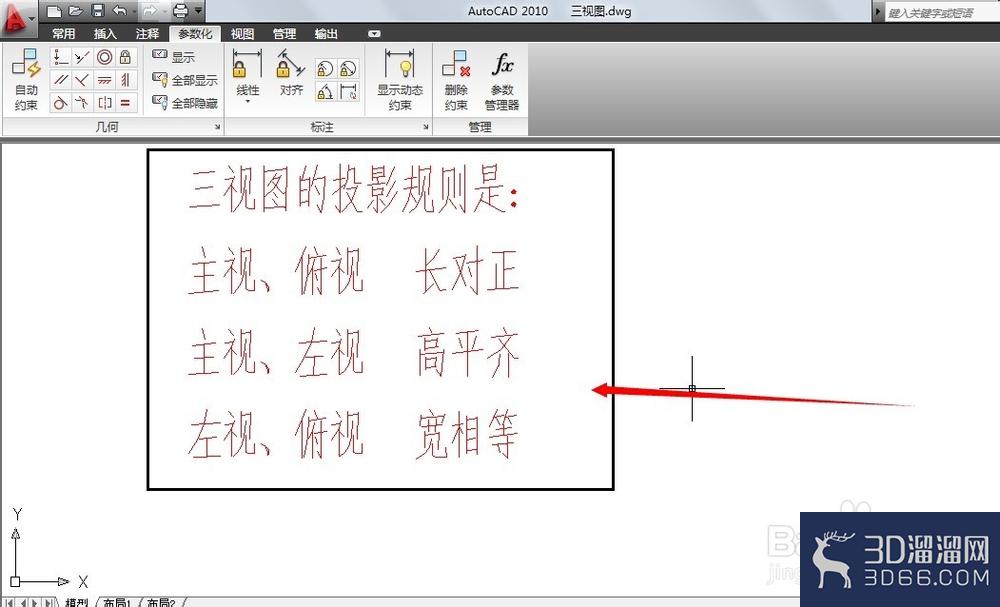Click the 管理 panel title label
The image size is (1000, 607).
[480, 127]
